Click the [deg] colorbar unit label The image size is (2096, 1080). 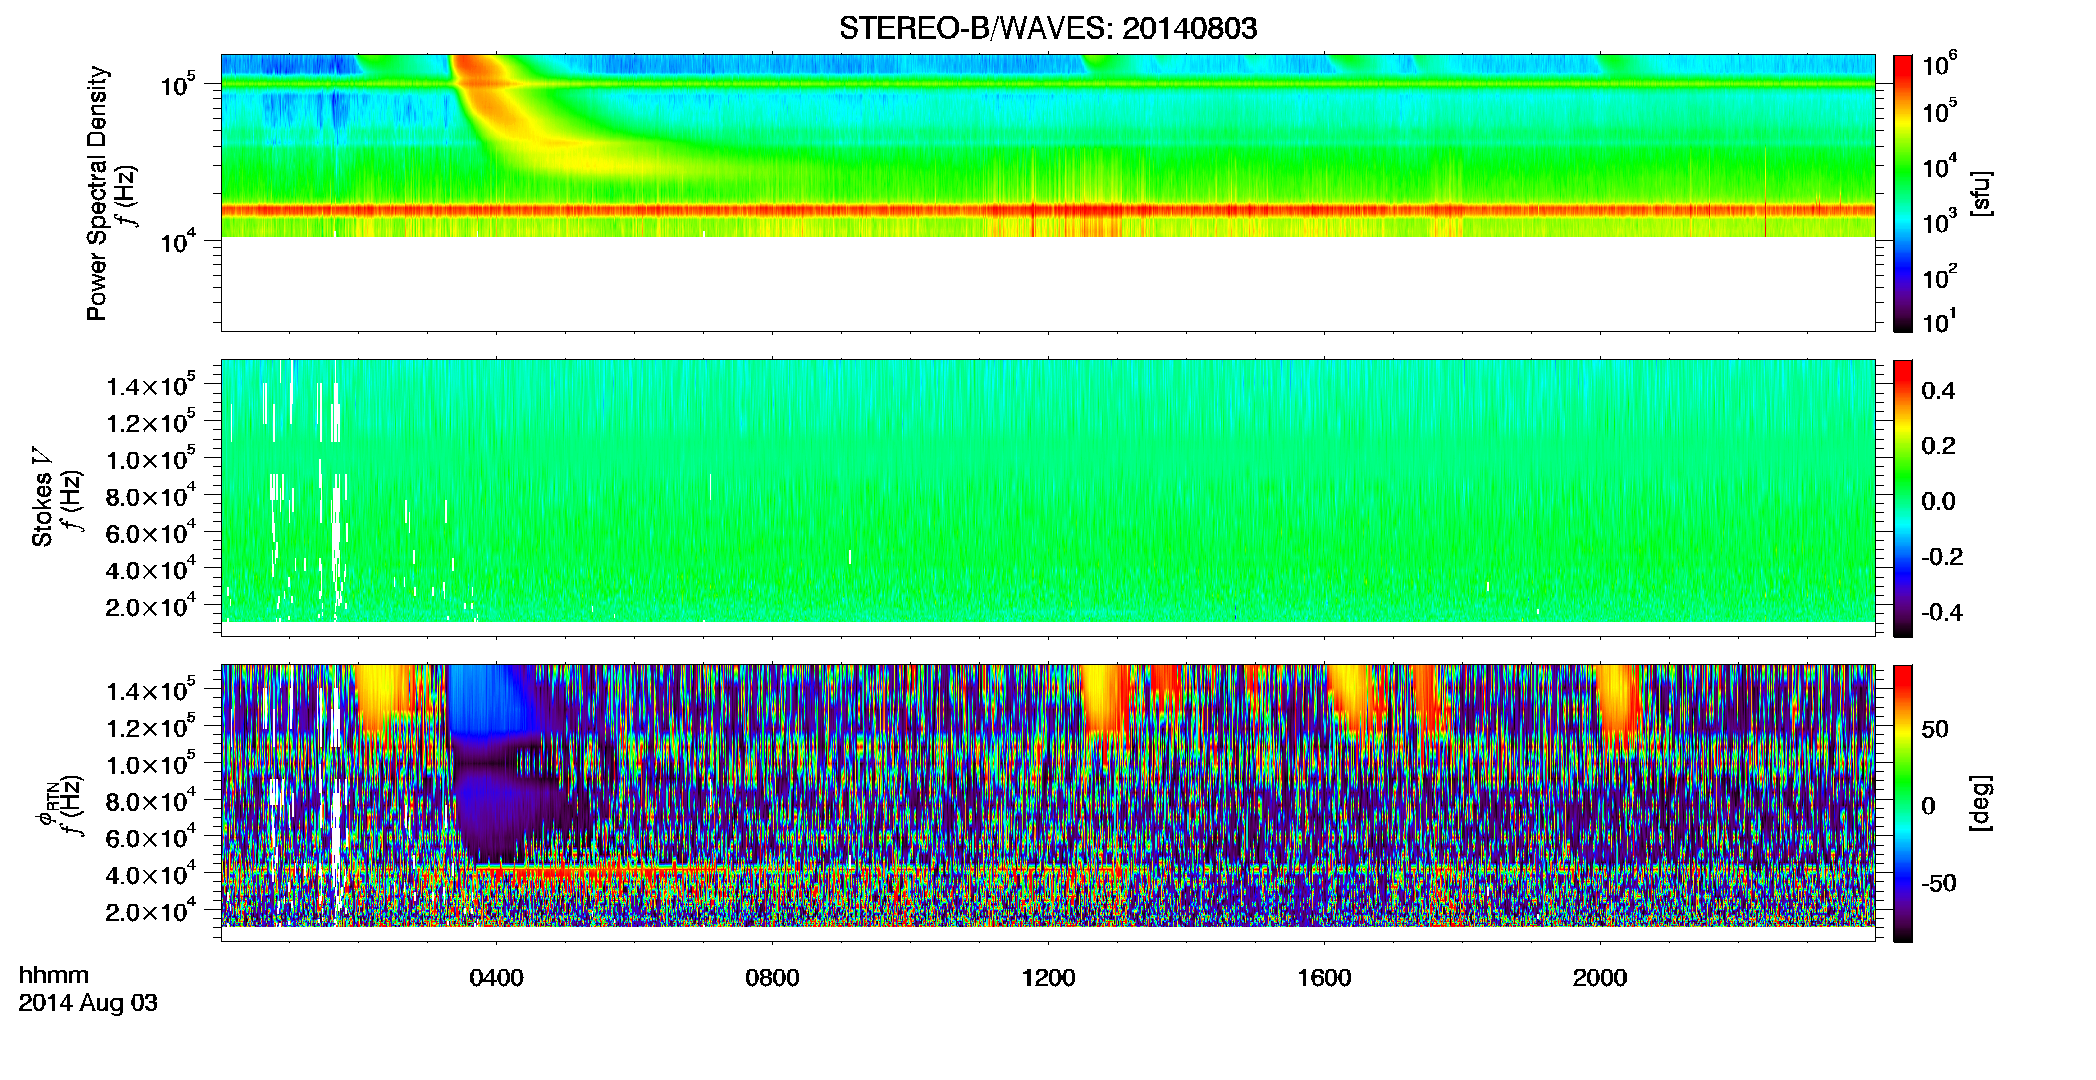pos(1980,803)
